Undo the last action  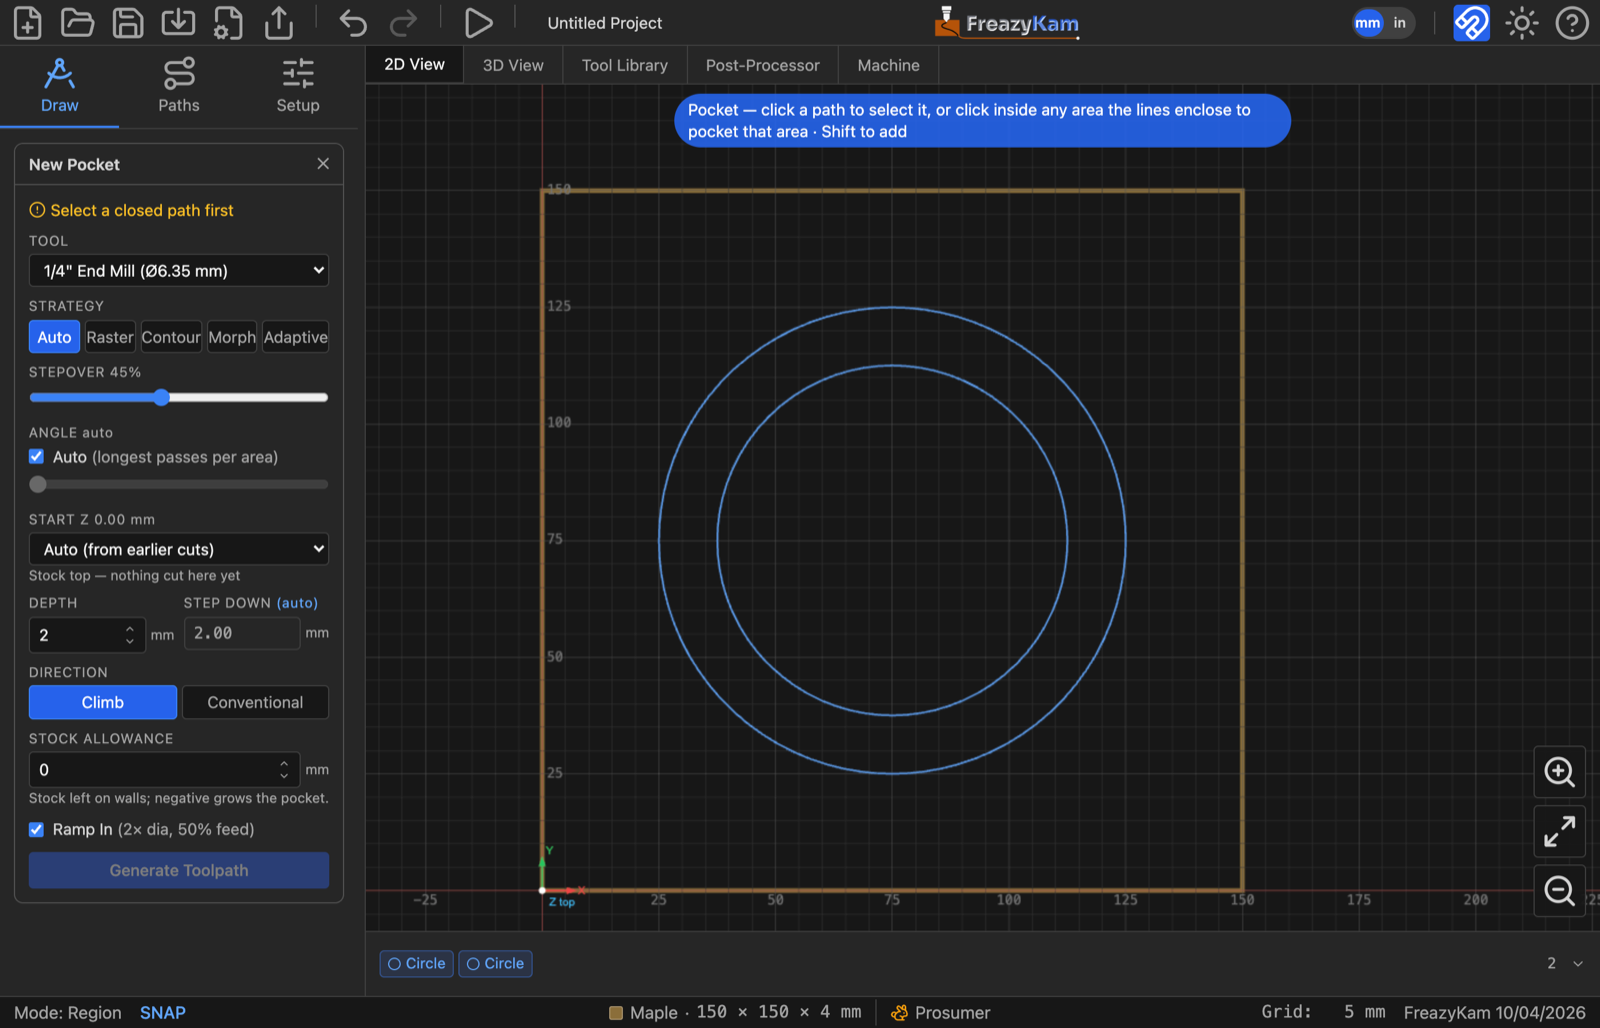point(353,22)
